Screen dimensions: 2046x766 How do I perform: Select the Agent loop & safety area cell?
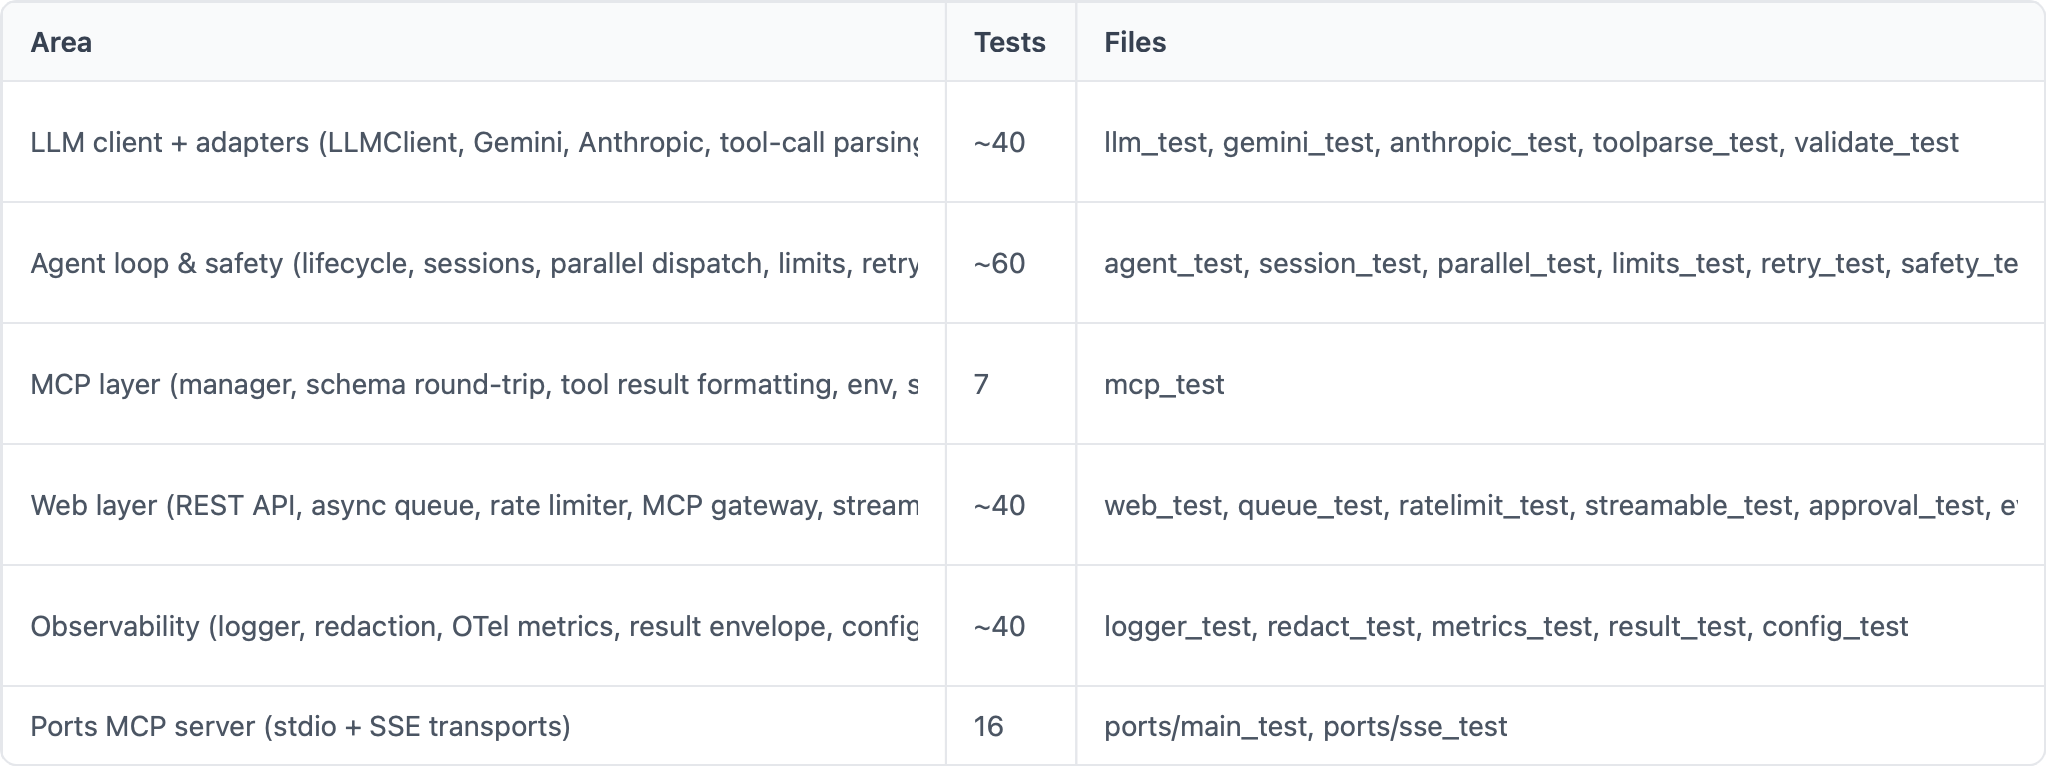(x=474, y=263)
